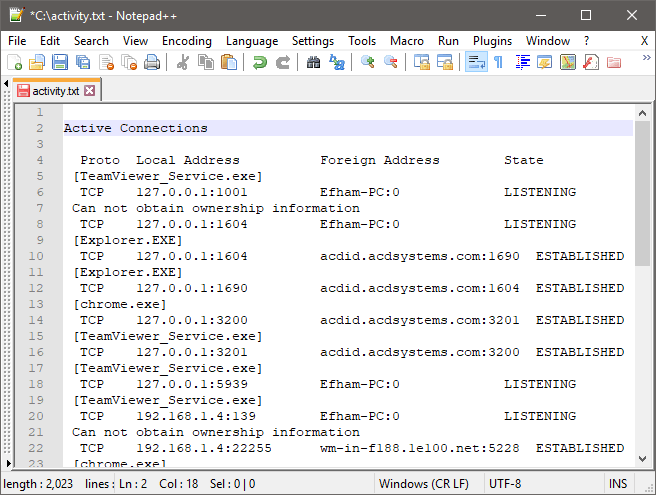
Task: Open the Search menu
Action: pos(91,41)
